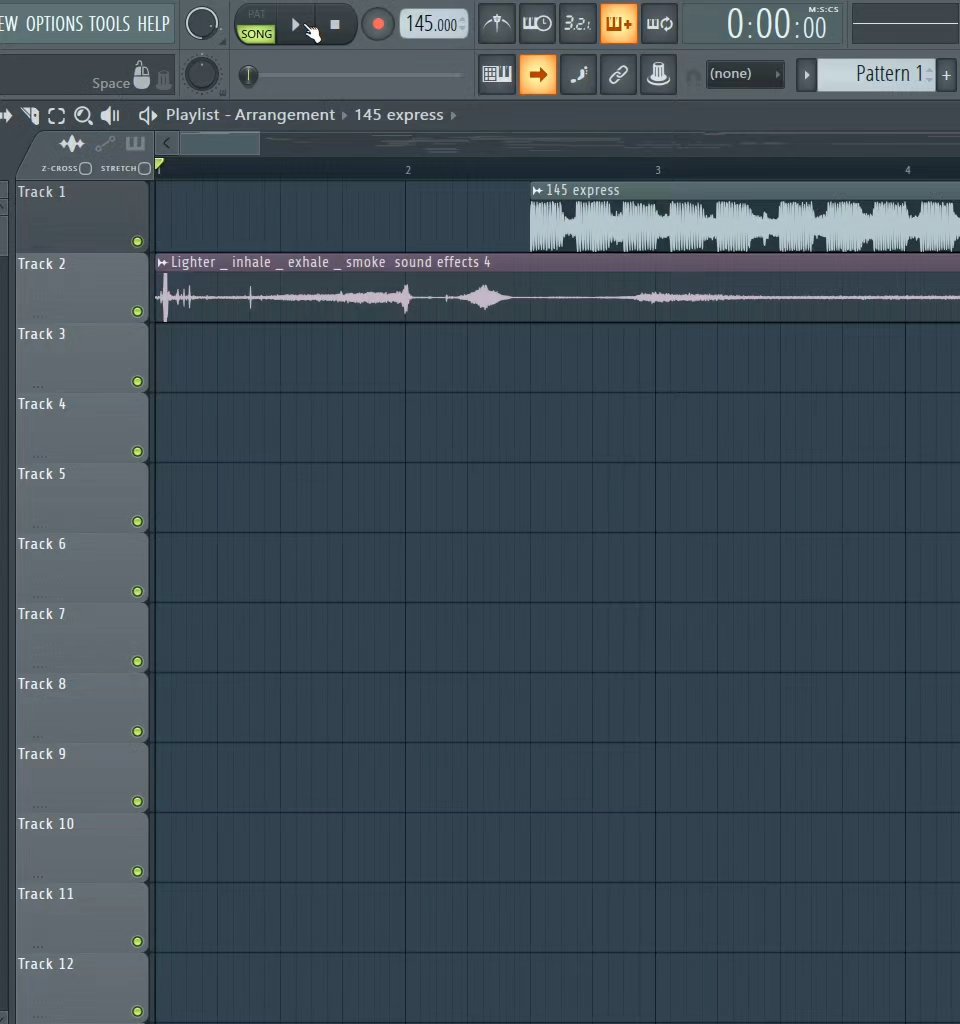The height and width of the screenshot is (1024, 960).
Task: Click the main volume knob
Action: tap(202, 24)
